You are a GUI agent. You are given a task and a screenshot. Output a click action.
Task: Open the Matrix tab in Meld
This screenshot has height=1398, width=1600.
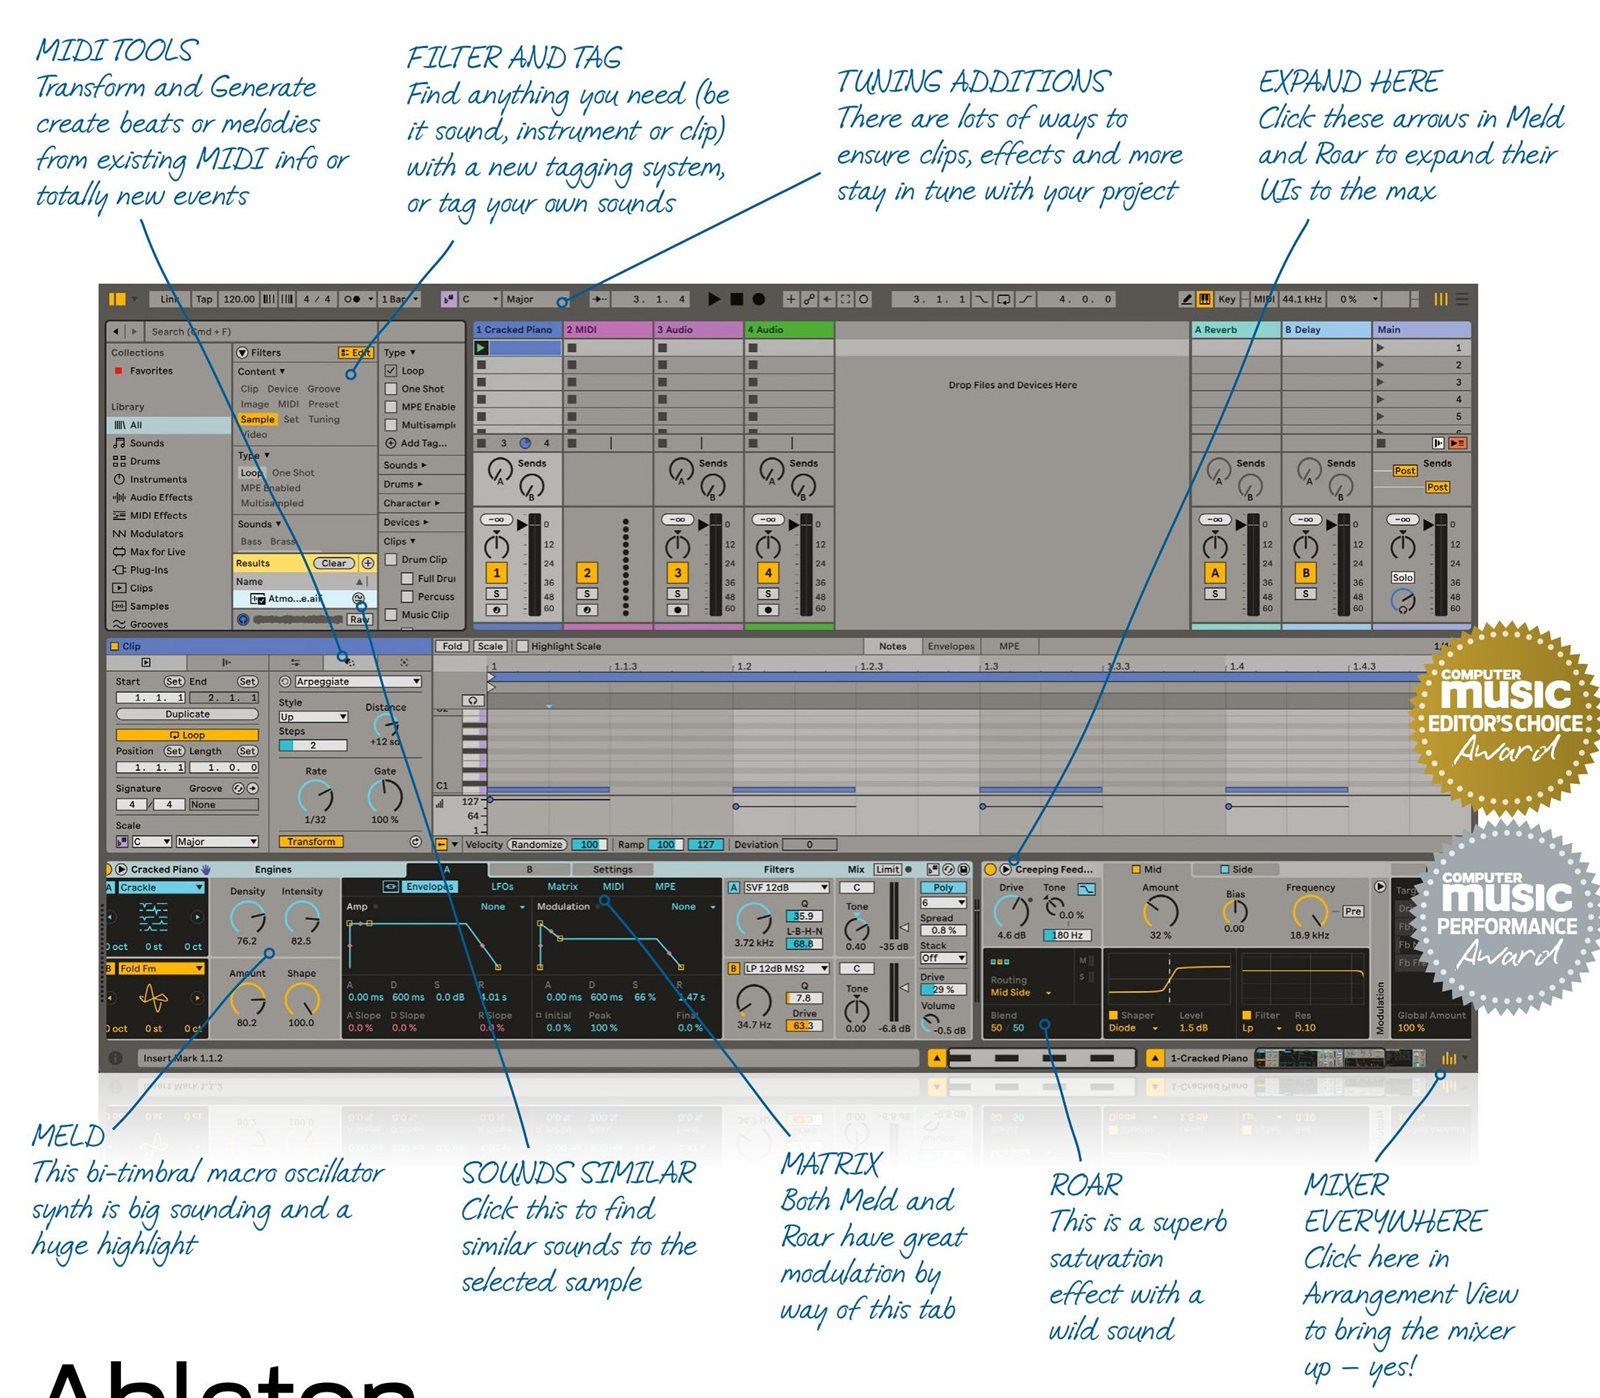tap(562, 887)
